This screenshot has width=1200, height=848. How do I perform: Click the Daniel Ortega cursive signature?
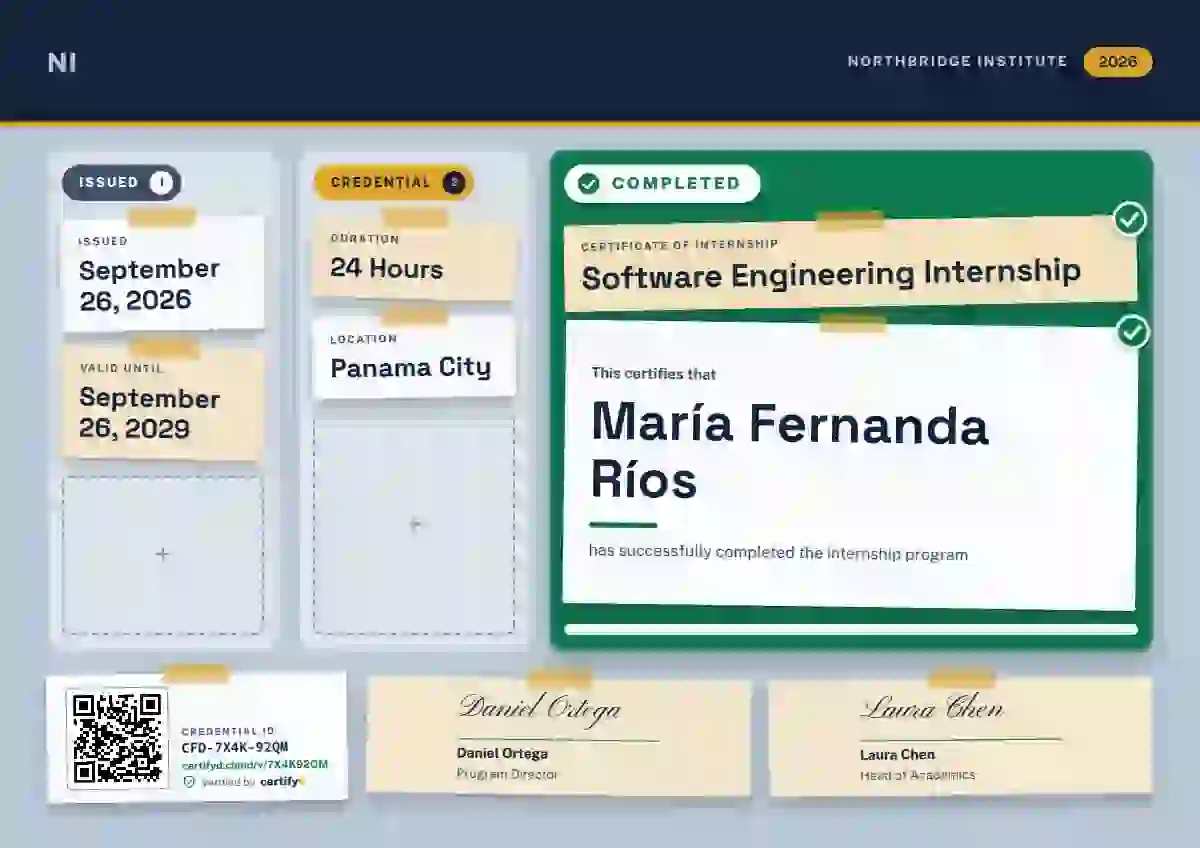click(540, 709)
